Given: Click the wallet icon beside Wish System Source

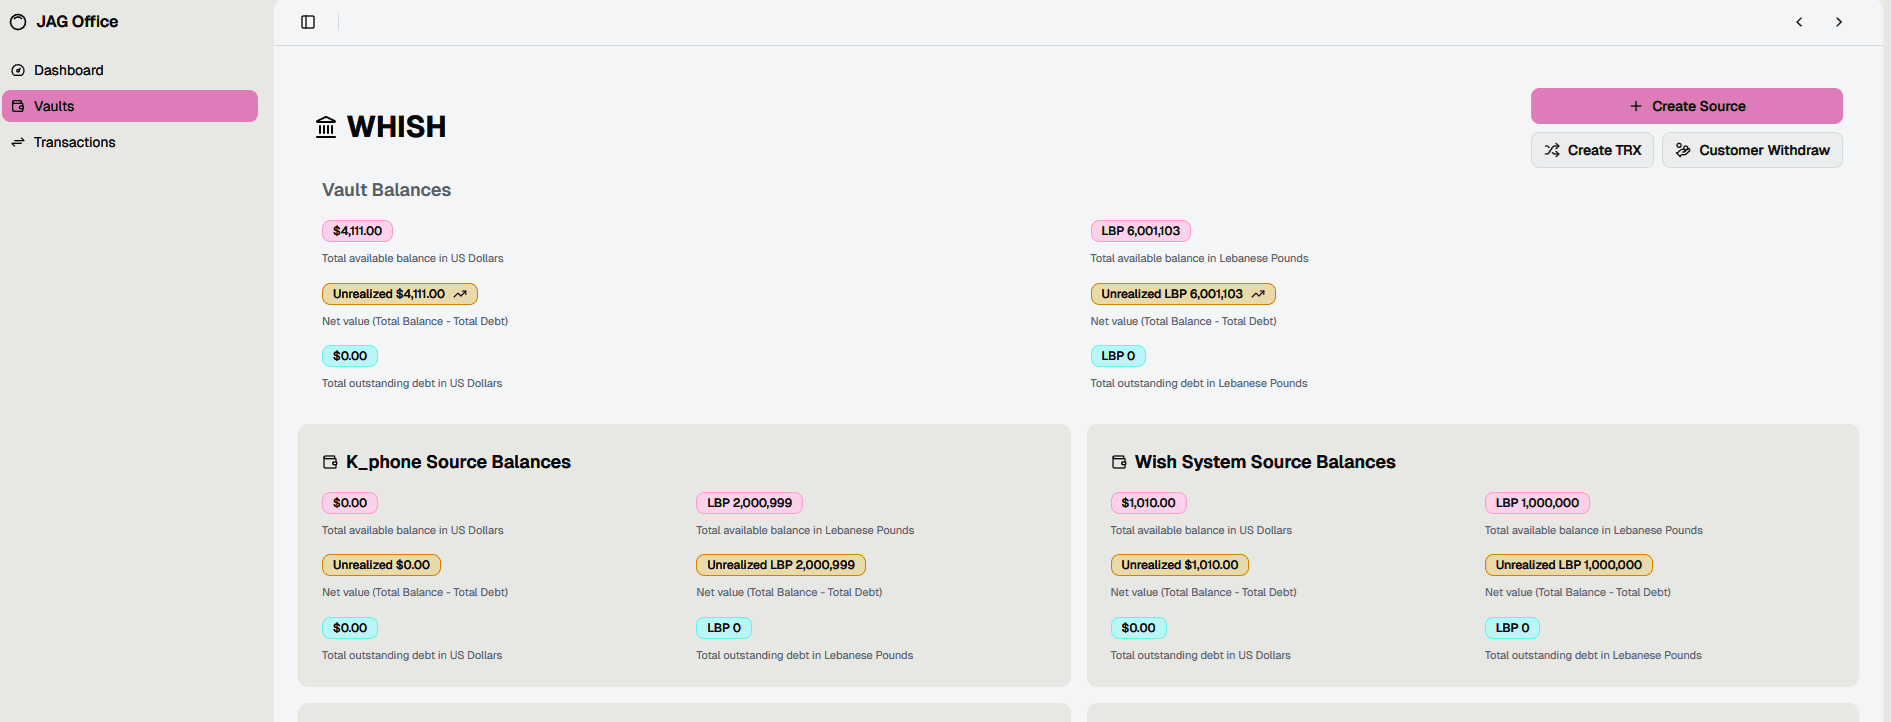Looking at the screenshot, I should [1119, 462].
